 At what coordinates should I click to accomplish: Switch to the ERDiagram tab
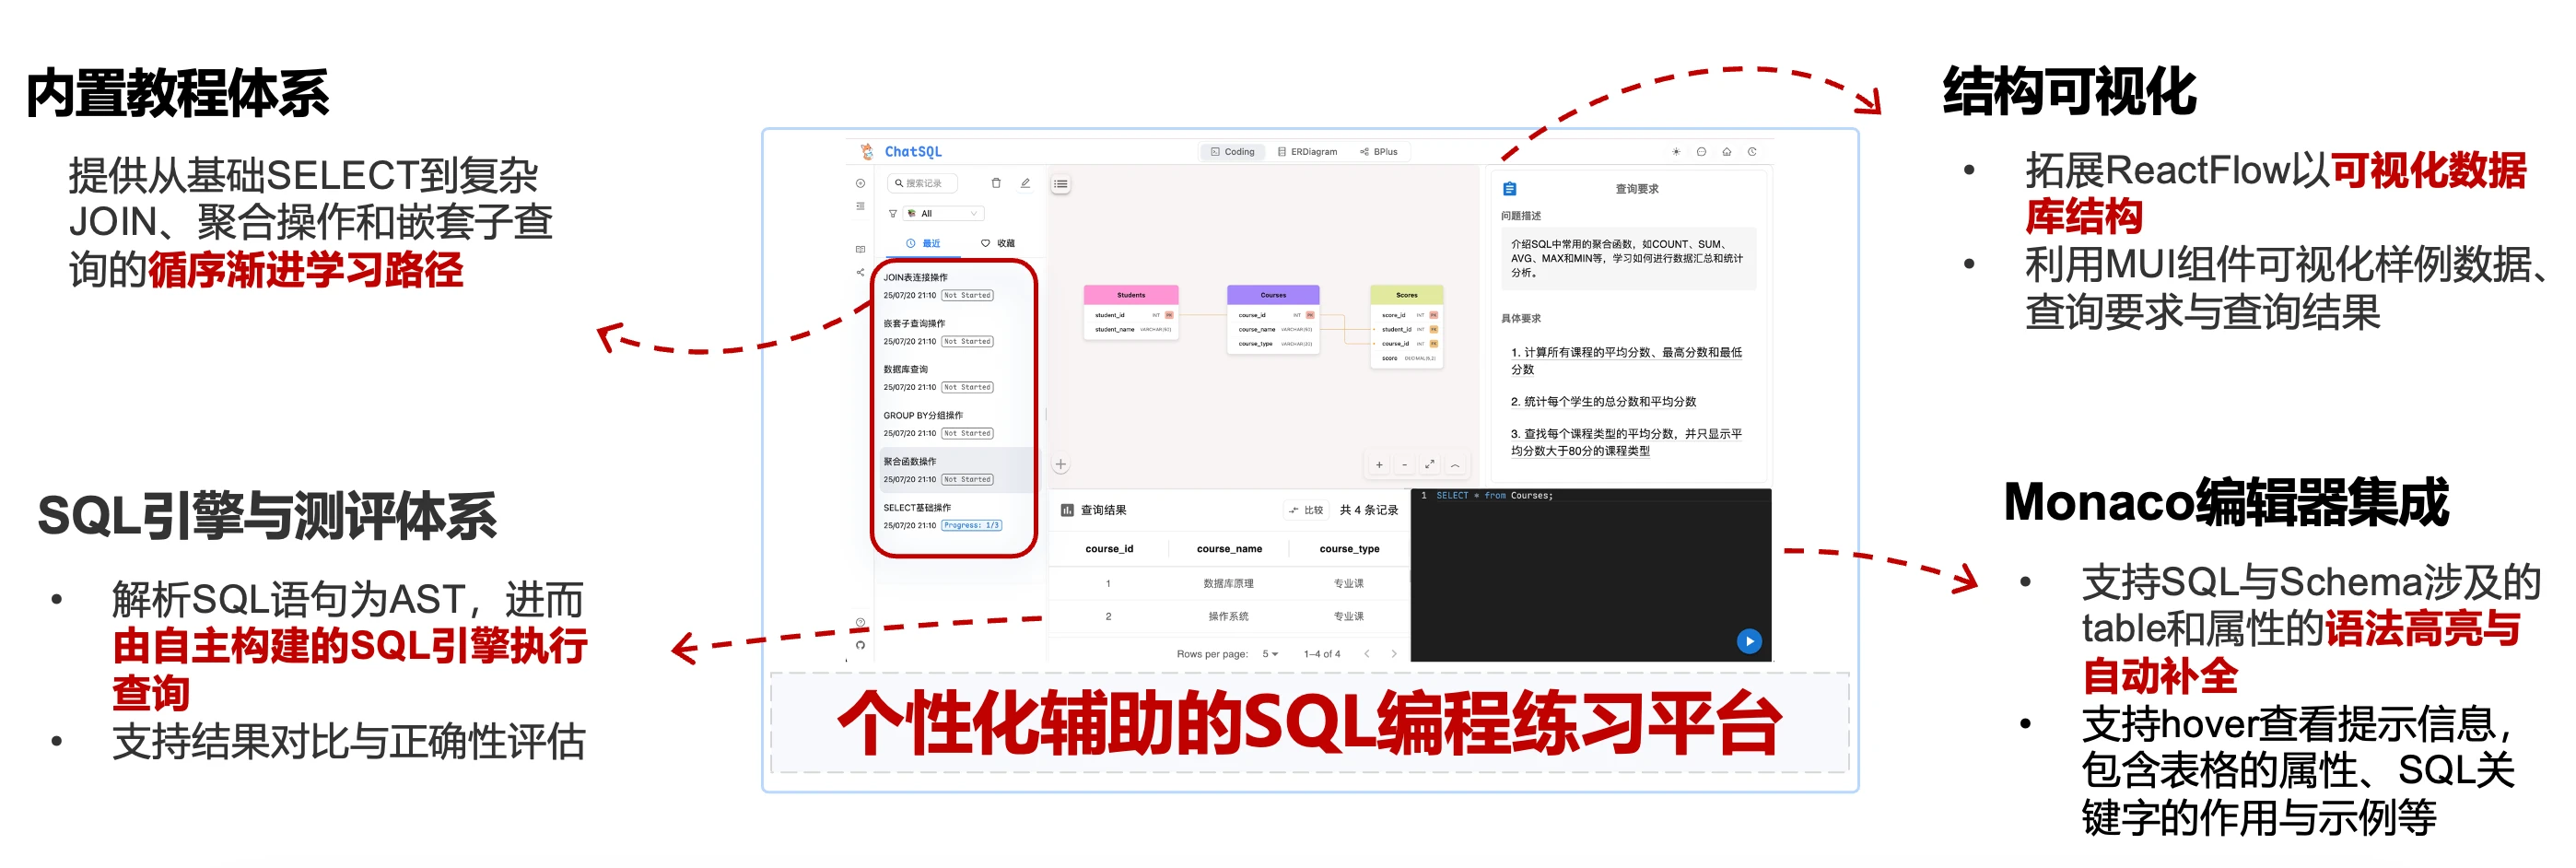[x=1307, y=152]
